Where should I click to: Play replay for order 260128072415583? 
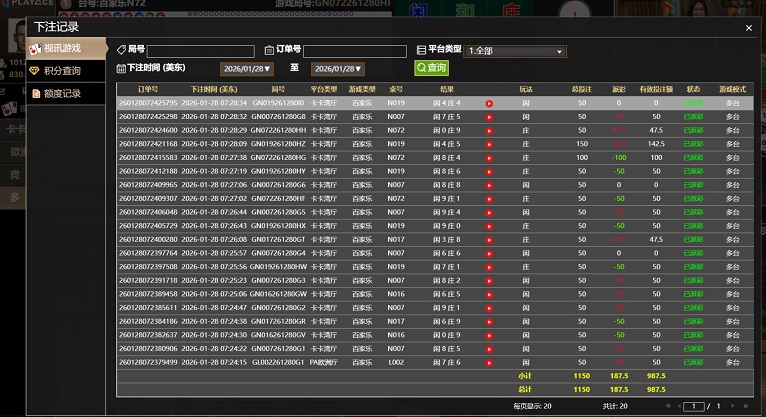pos(489,157)
